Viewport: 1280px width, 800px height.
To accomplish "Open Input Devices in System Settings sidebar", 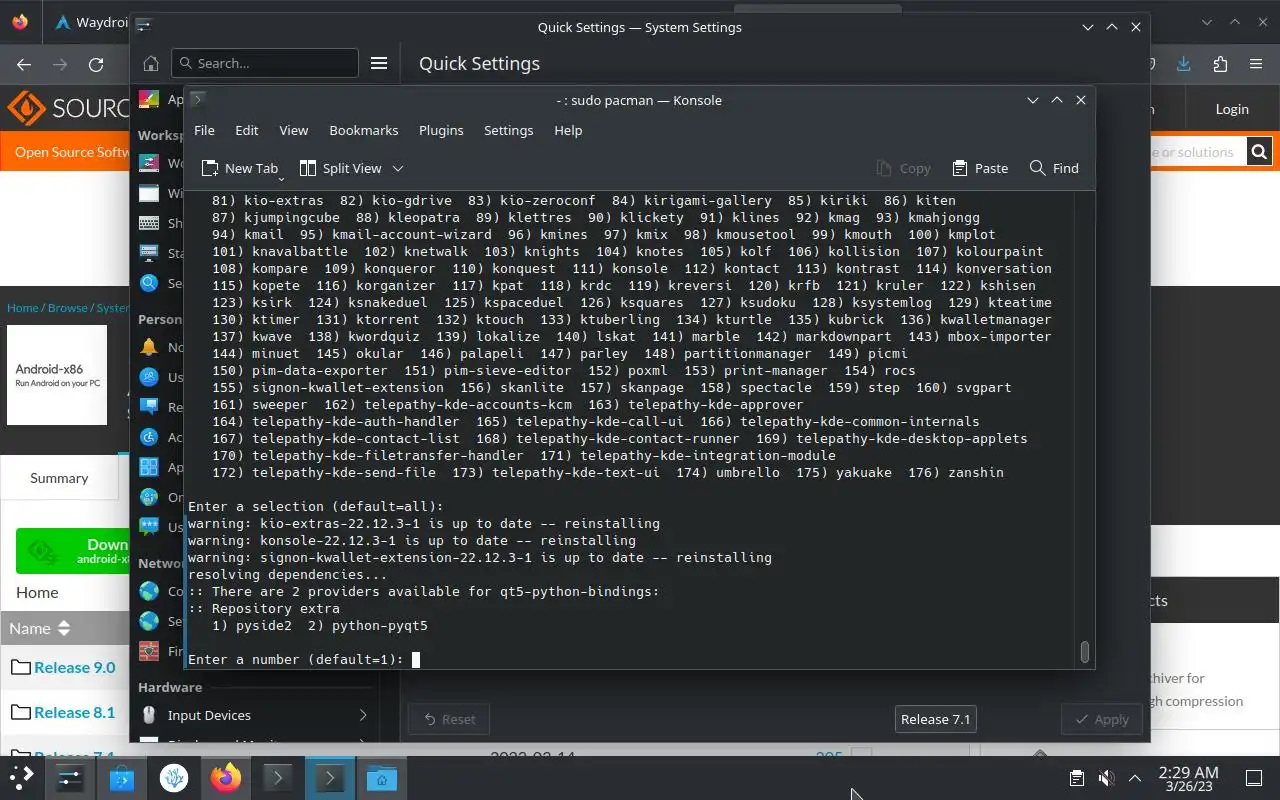I will (x=254, y=715).
